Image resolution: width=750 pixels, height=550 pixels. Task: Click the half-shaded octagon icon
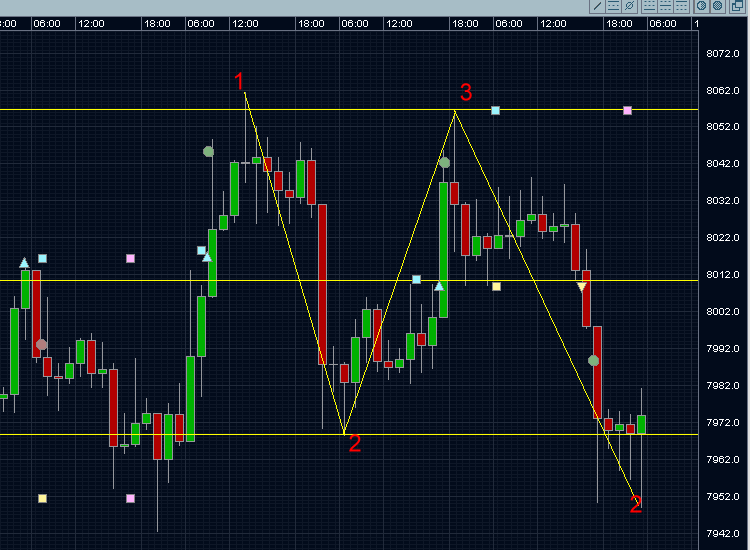click(x=702, y=6)
